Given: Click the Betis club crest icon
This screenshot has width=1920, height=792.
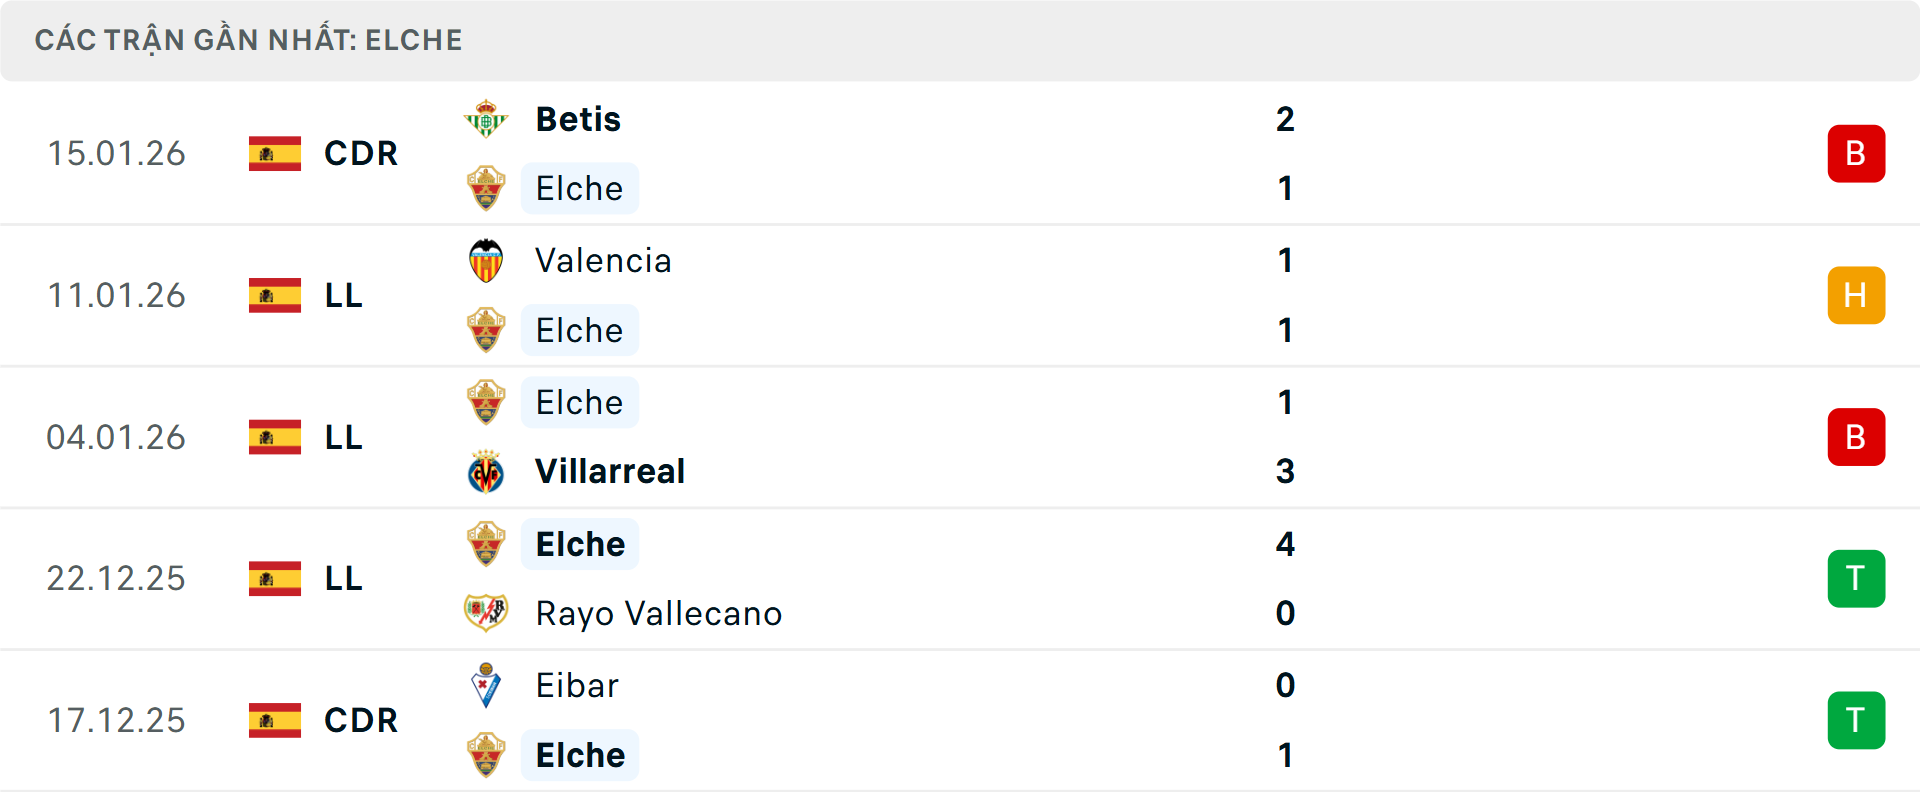Looking at the screenshot, I should (486, 119).
